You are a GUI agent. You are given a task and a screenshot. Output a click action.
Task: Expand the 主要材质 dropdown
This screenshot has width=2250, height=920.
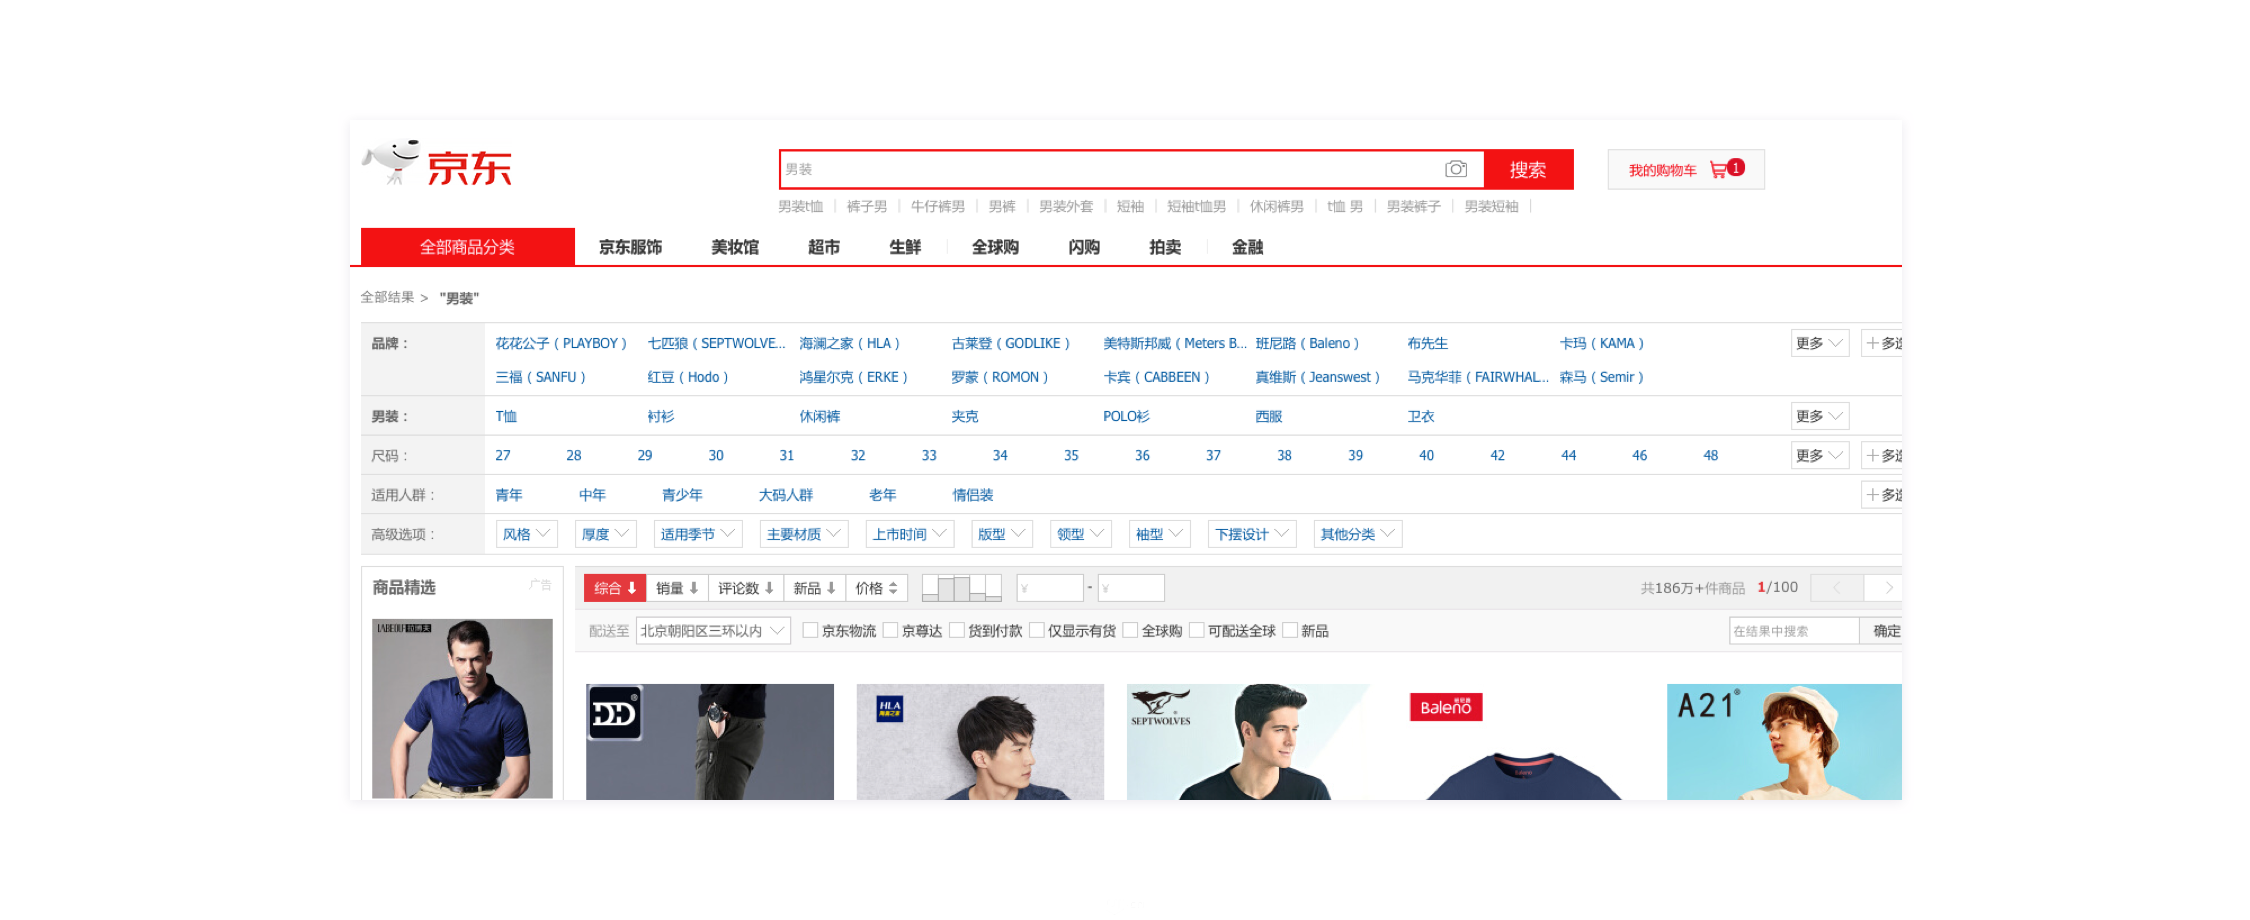click(804, 534)
